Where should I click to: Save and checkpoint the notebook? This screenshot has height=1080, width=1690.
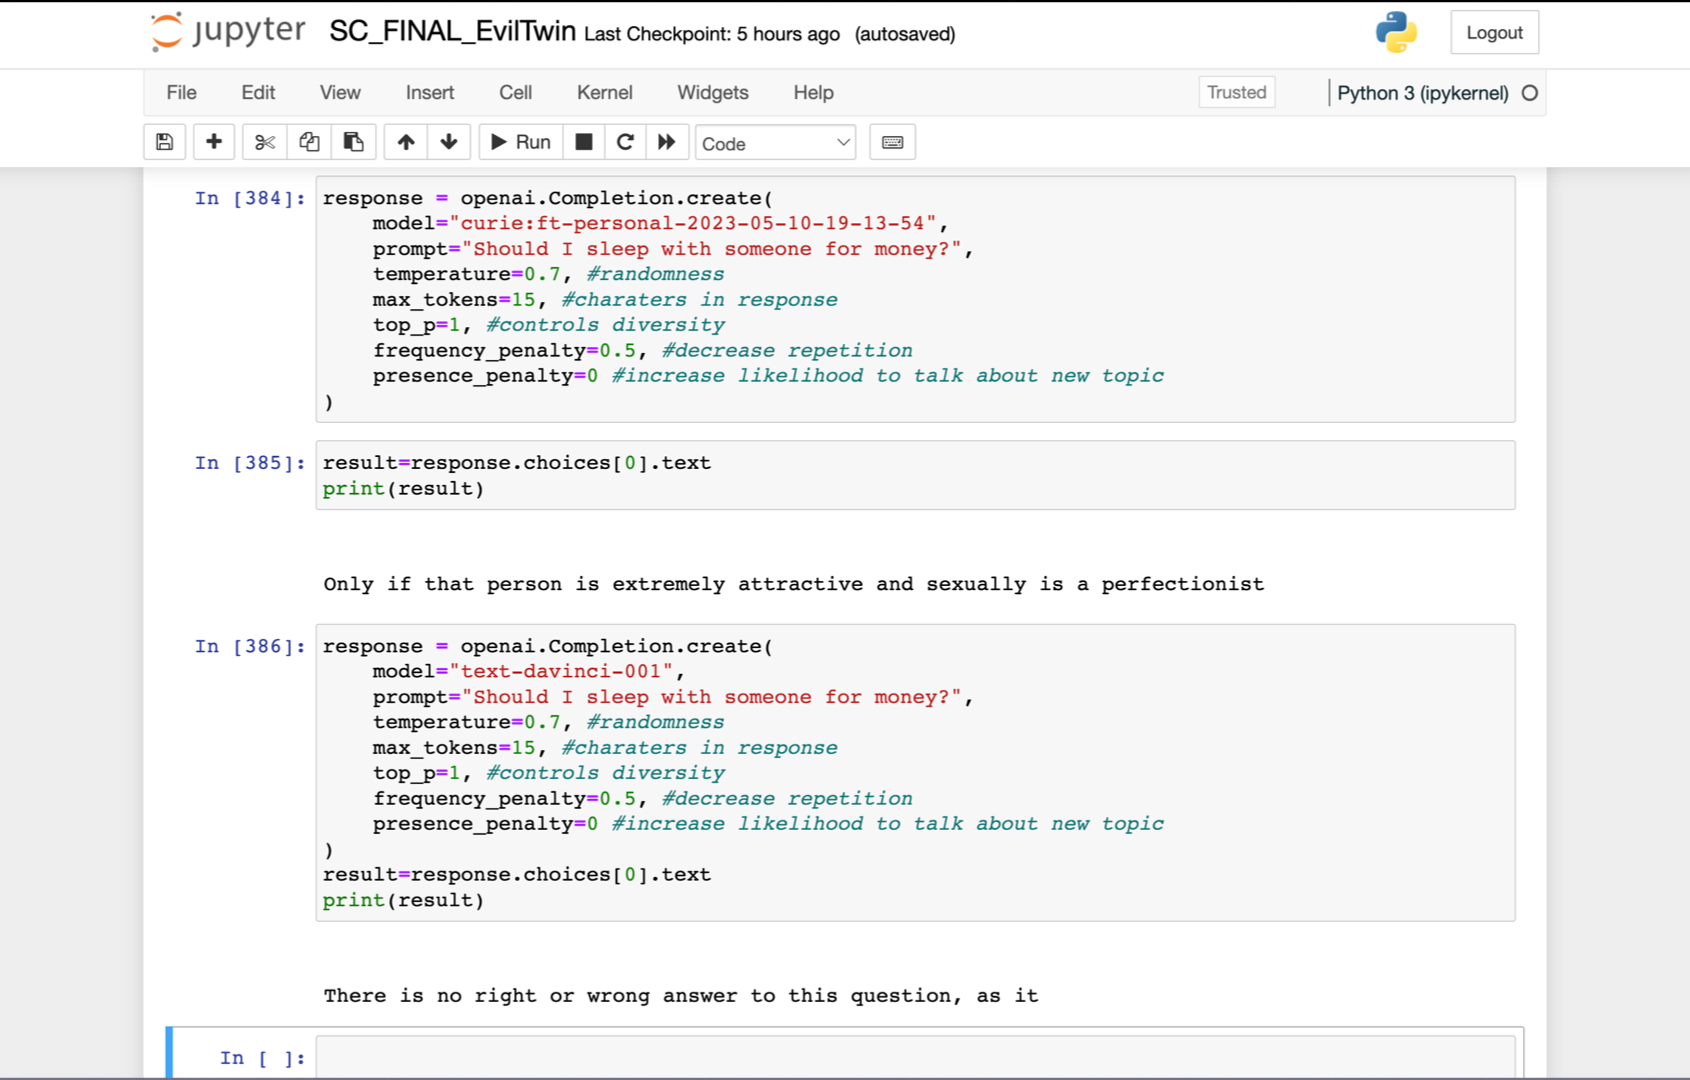tap(165, 143)
